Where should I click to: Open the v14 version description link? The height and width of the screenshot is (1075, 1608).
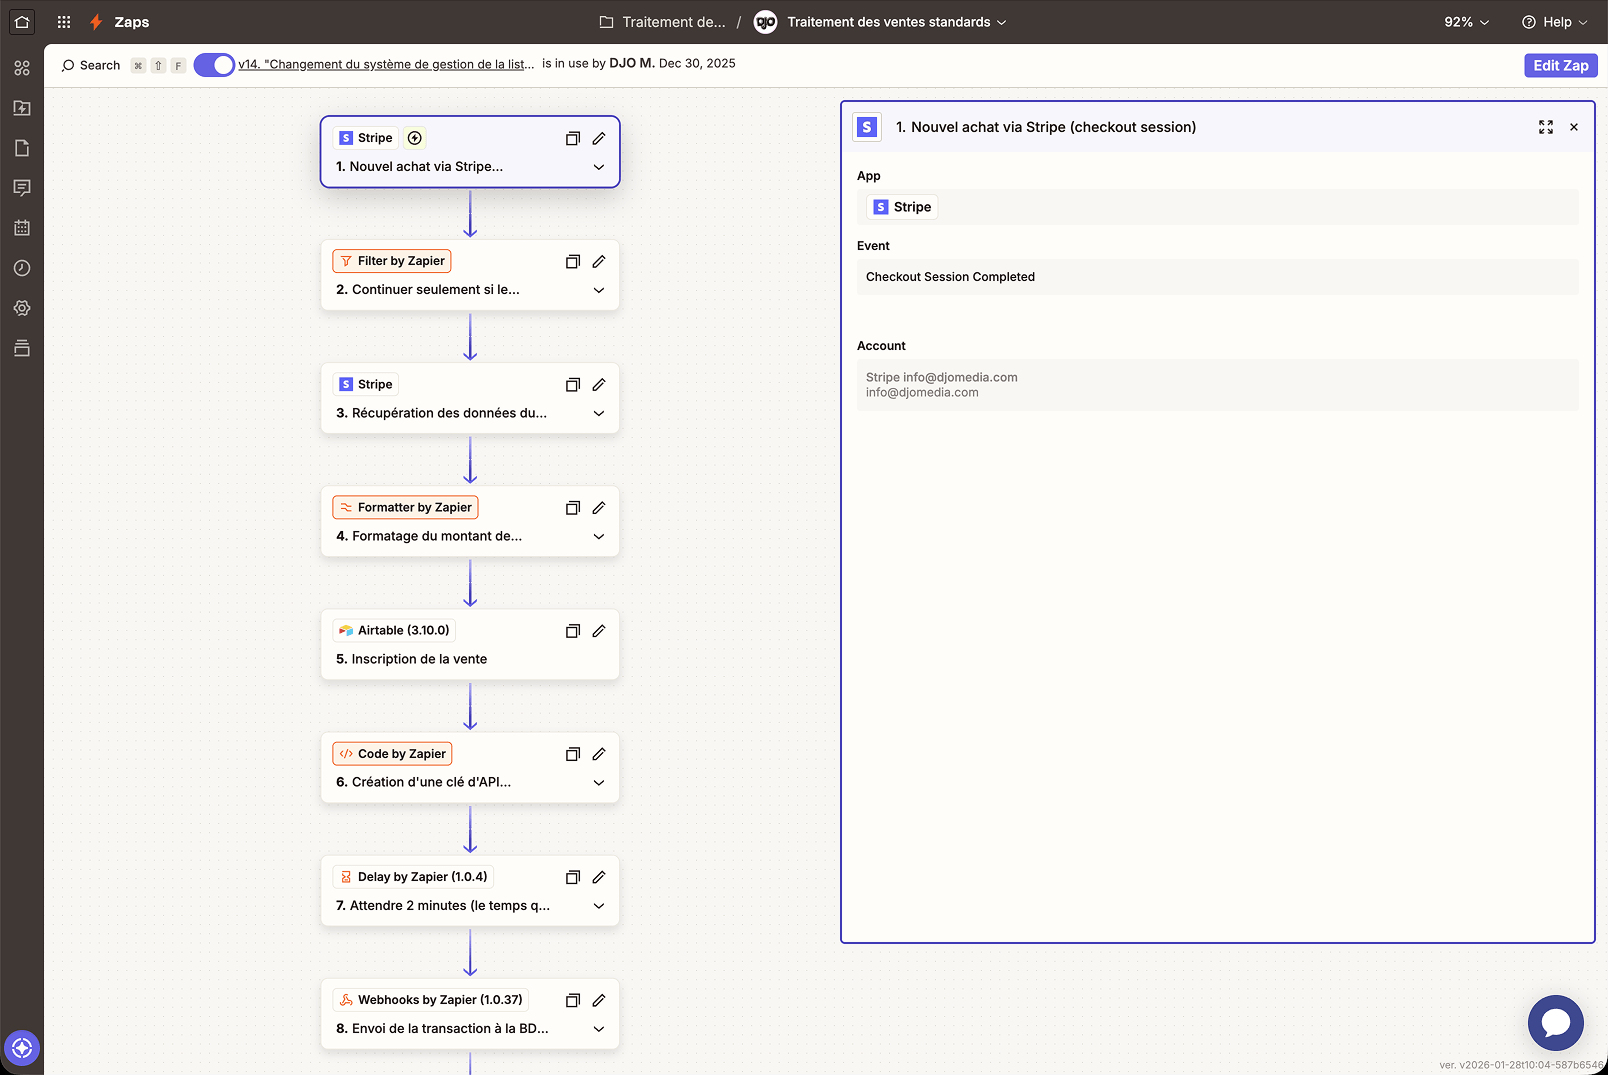coord(386,64)
